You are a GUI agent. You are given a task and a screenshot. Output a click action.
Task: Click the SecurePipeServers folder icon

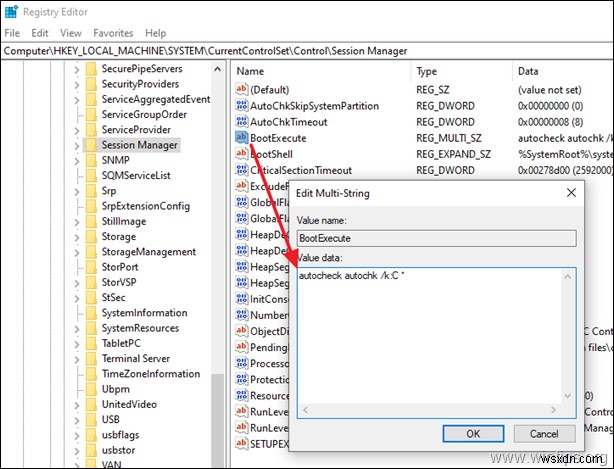point(91,69)
